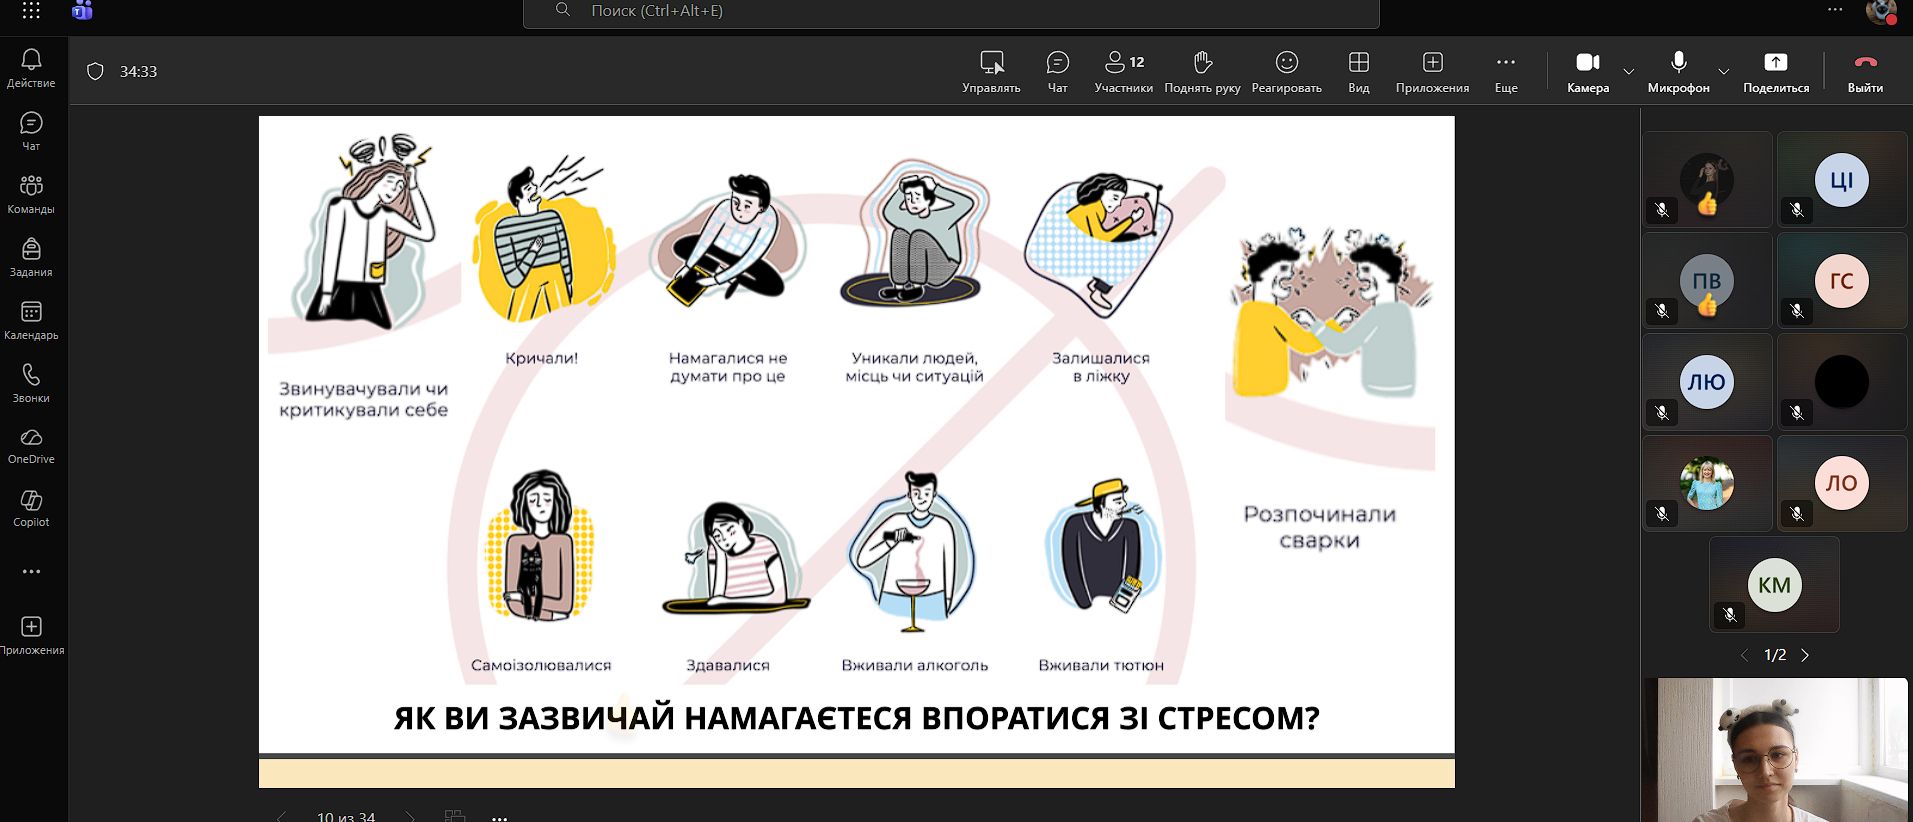Expand camera options dropdown arrow

pyautogui.click(x=1629, y=72)
